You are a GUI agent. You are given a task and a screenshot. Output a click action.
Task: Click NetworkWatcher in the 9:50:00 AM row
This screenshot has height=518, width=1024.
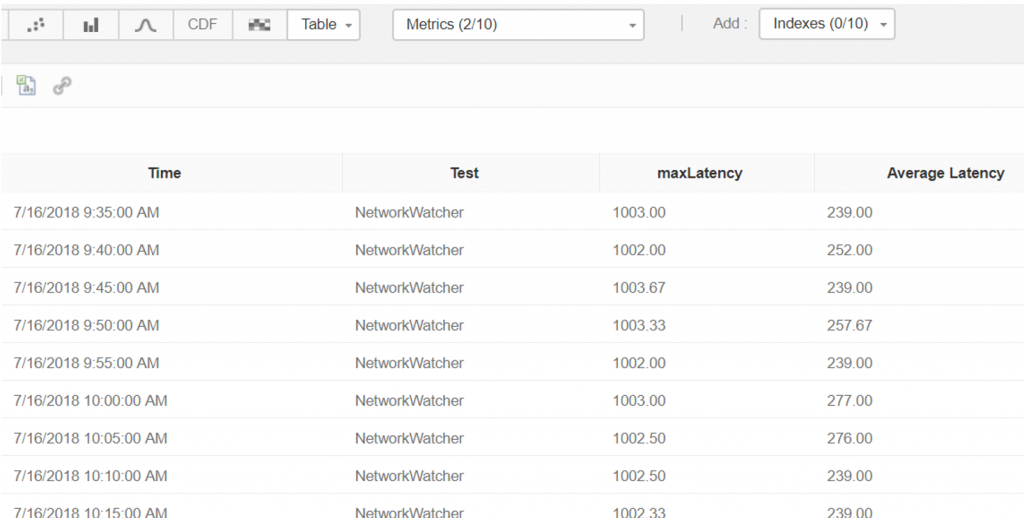(409, 325)
